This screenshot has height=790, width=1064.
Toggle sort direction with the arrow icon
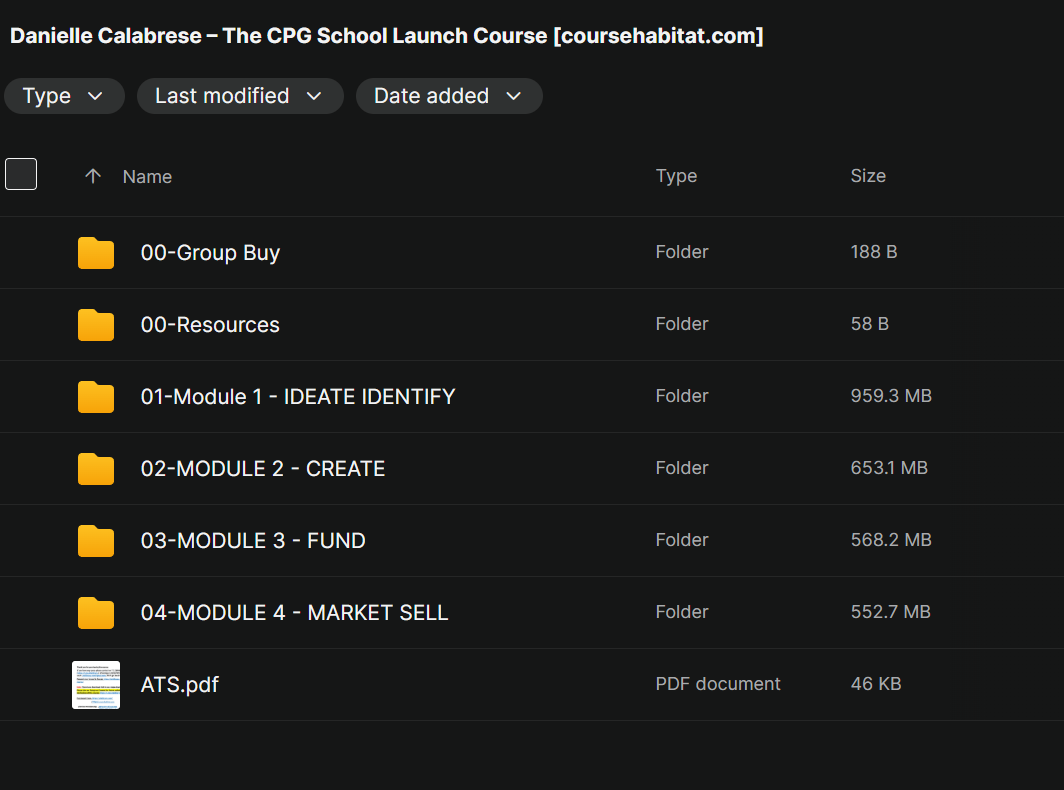pos(93,176)
